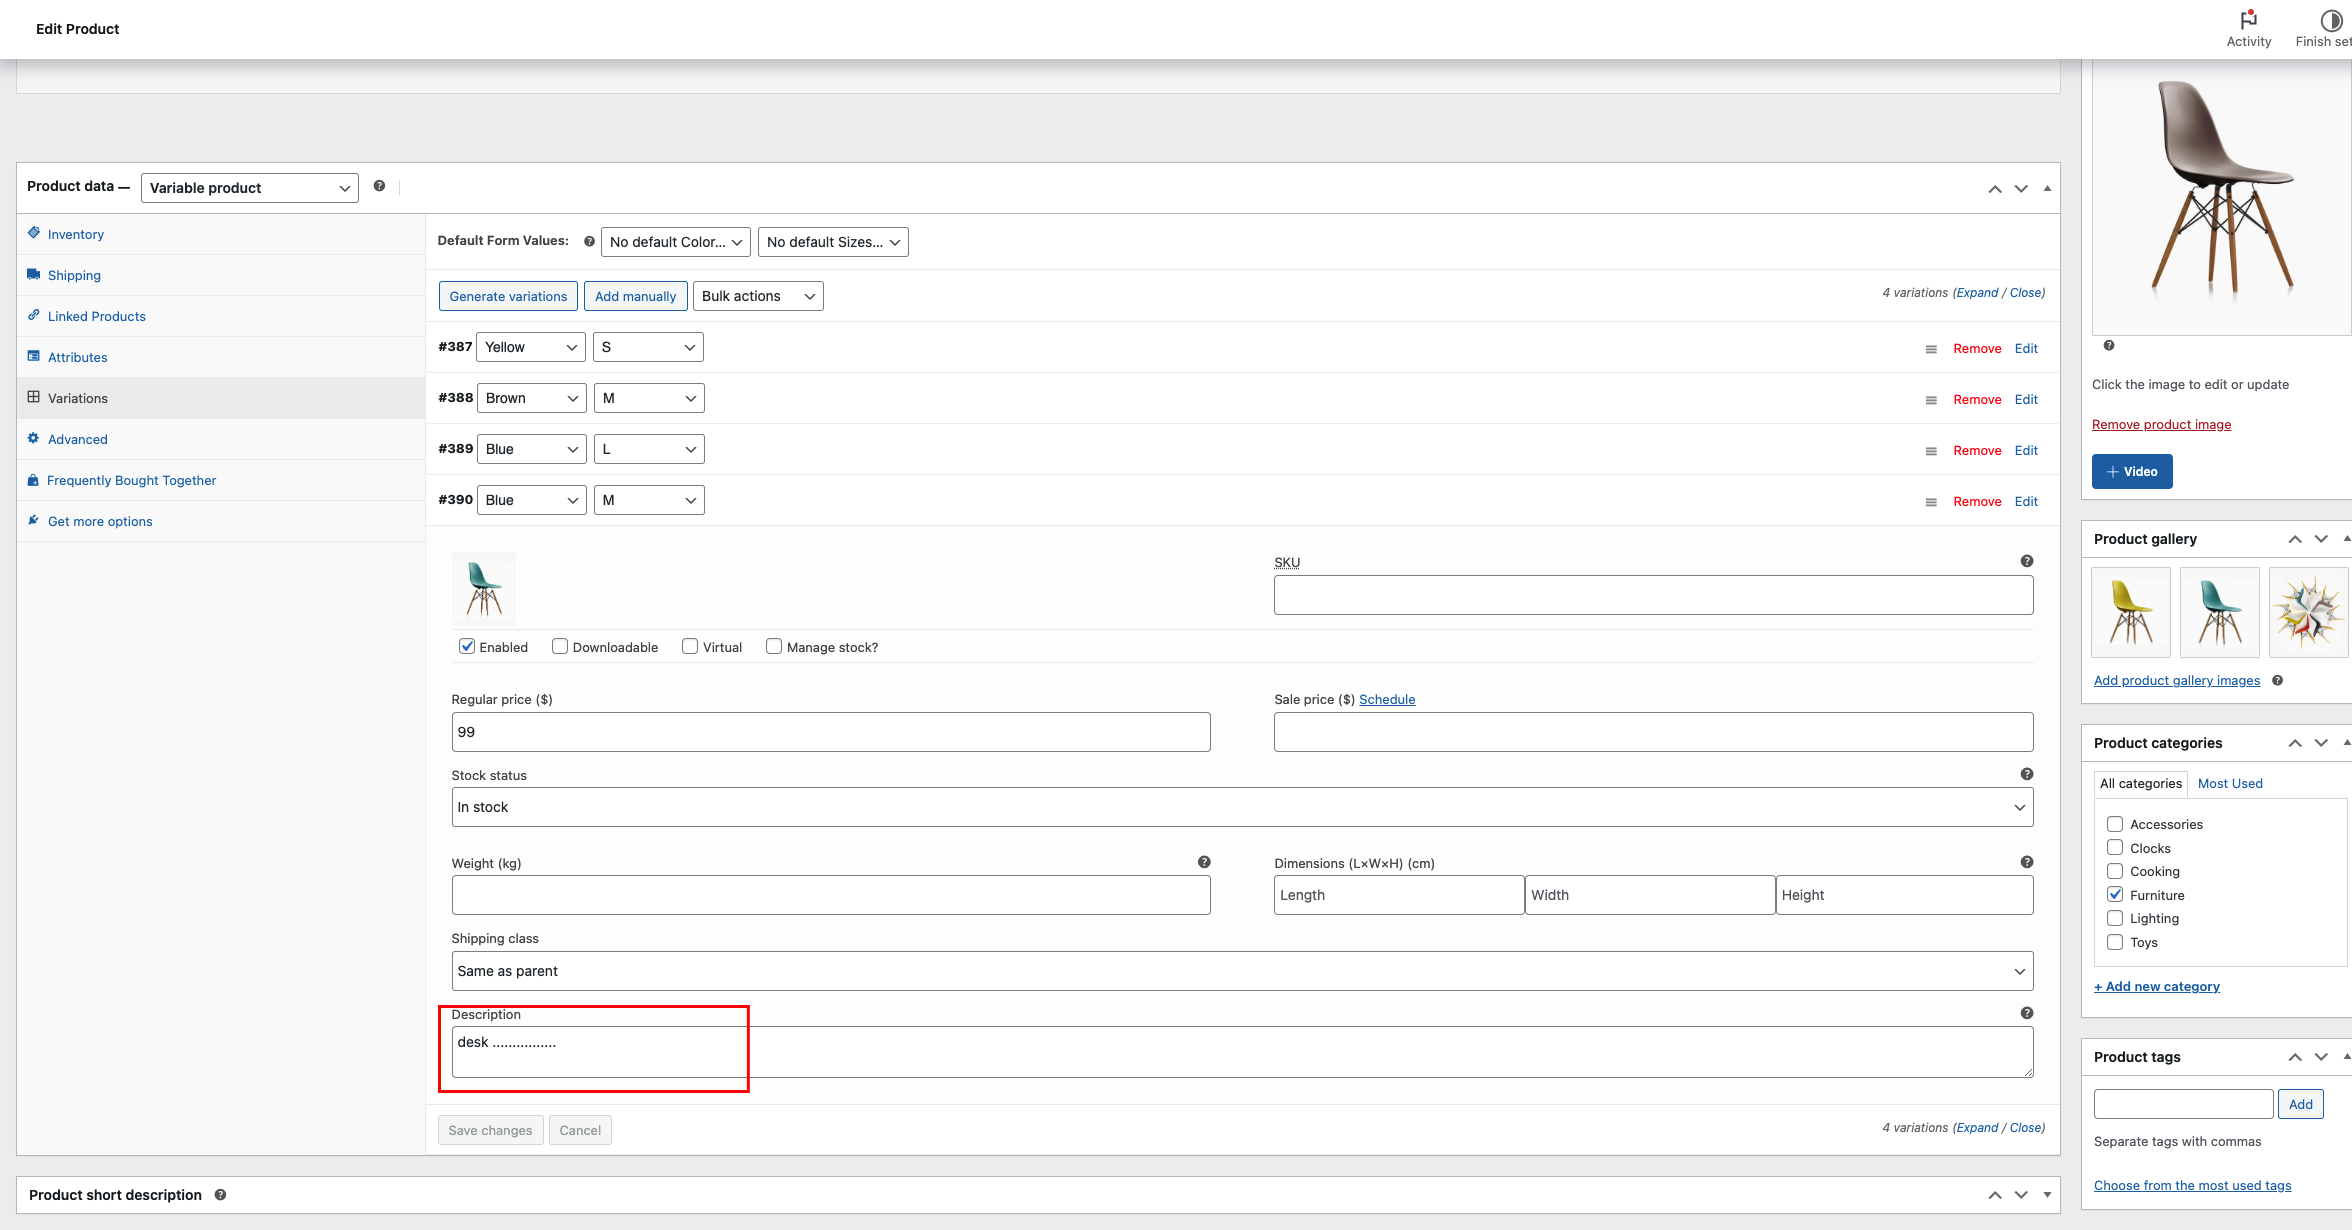Click help icon next to product type

[x=379, y=186]
